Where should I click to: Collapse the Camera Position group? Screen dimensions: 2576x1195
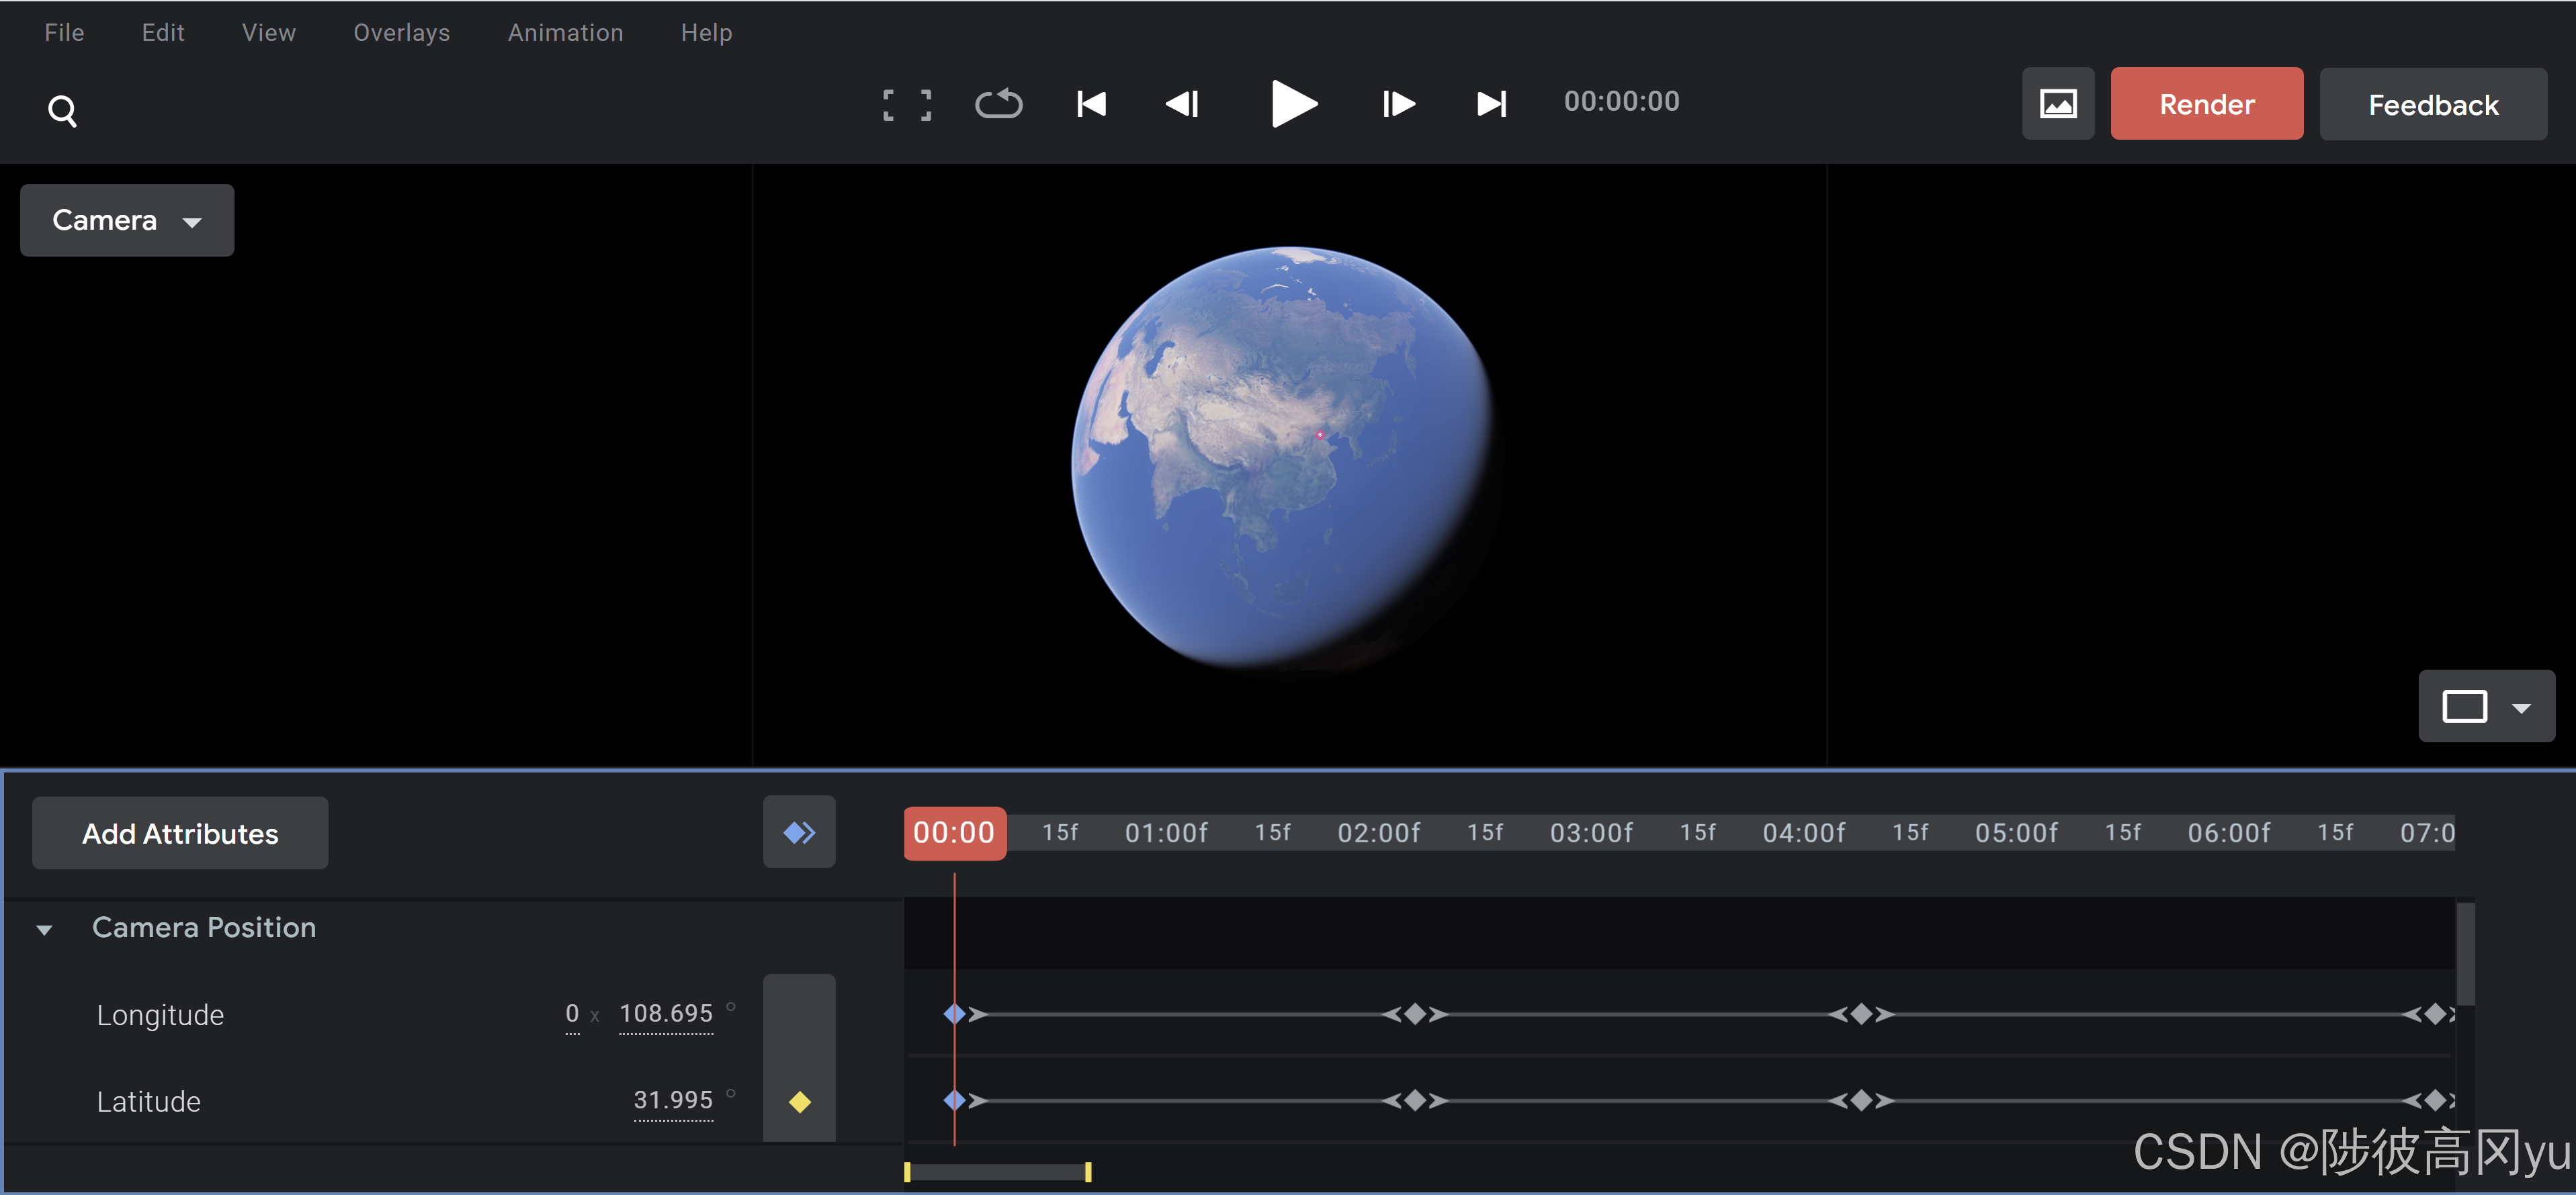(44, 929)
